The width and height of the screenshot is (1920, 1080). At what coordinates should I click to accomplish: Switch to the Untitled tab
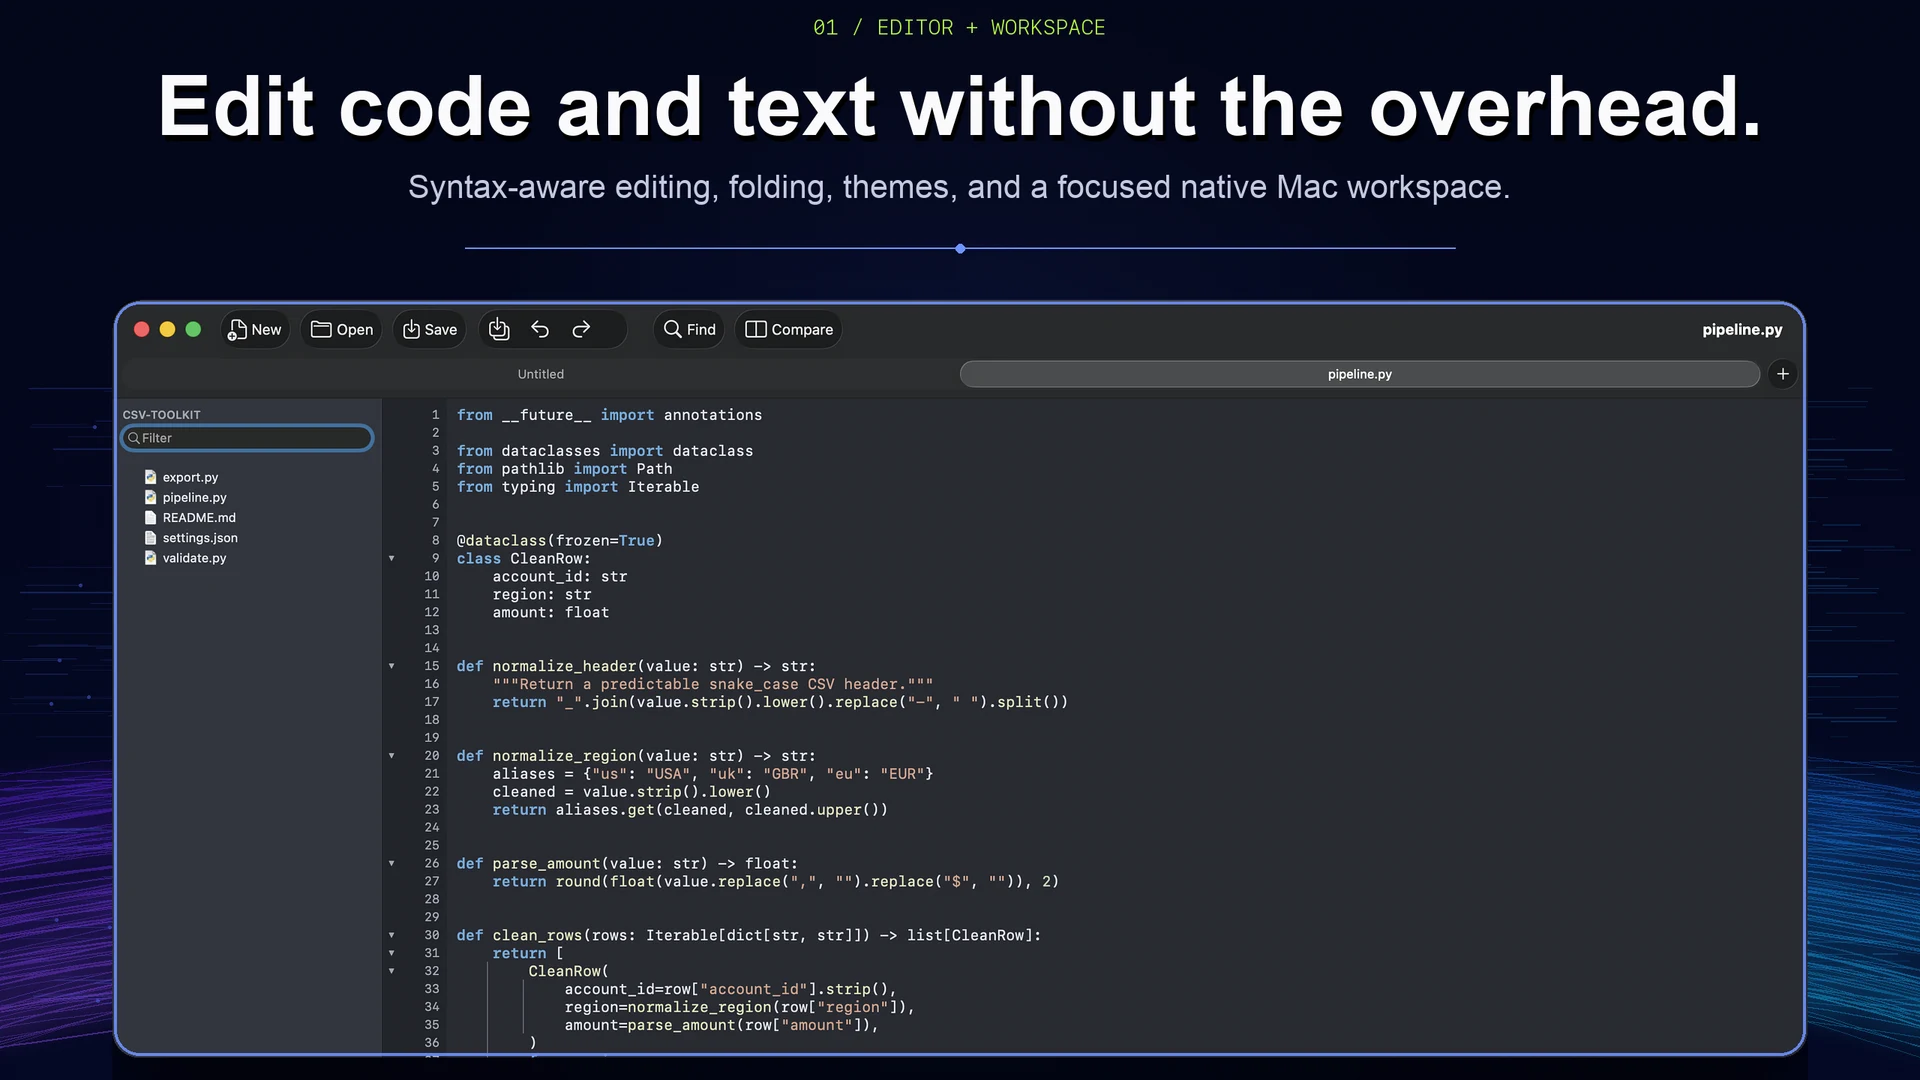click(x=541, y=374)
